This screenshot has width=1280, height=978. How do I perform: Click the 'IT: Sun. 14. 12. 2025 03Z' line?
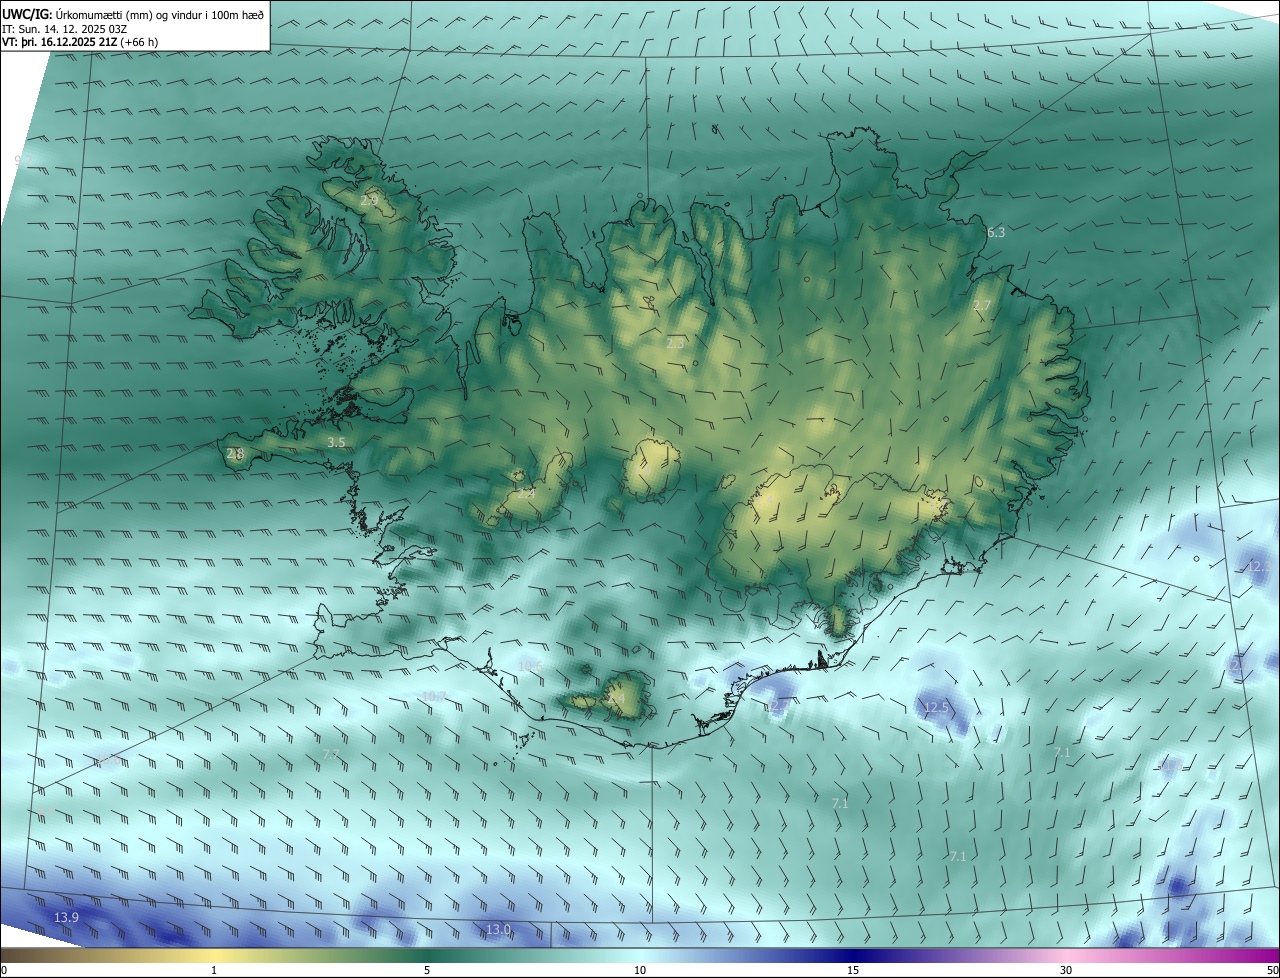[x=65, y=28]
